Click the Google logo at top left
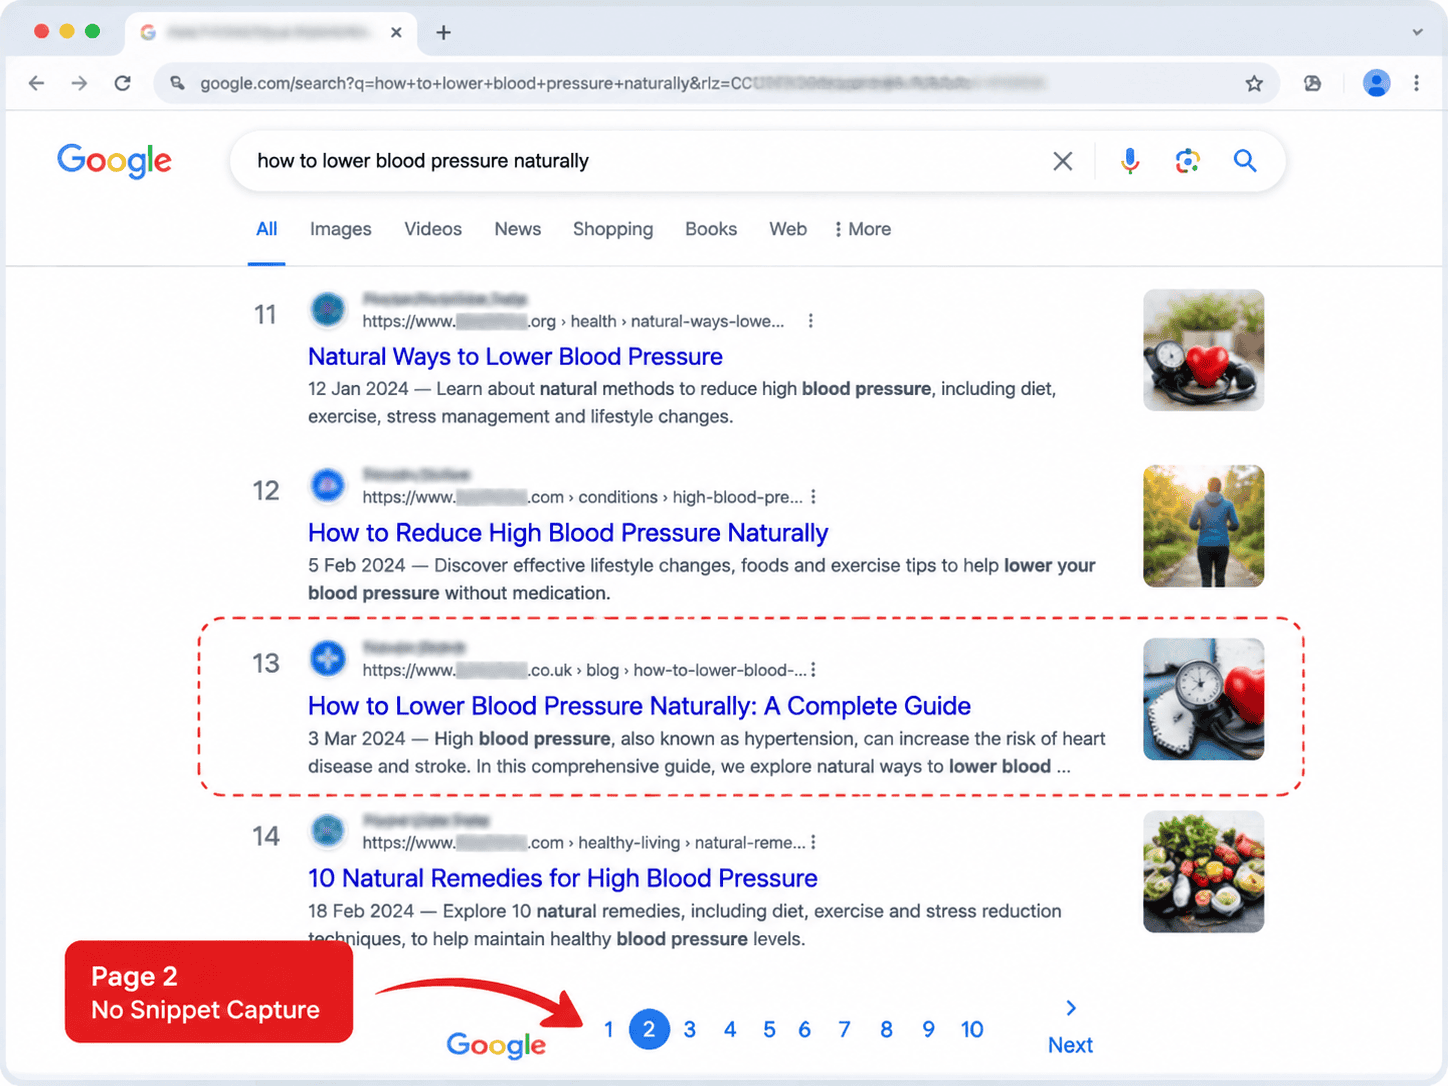This screenshot has height=1086, width=1448. [114, 161]
